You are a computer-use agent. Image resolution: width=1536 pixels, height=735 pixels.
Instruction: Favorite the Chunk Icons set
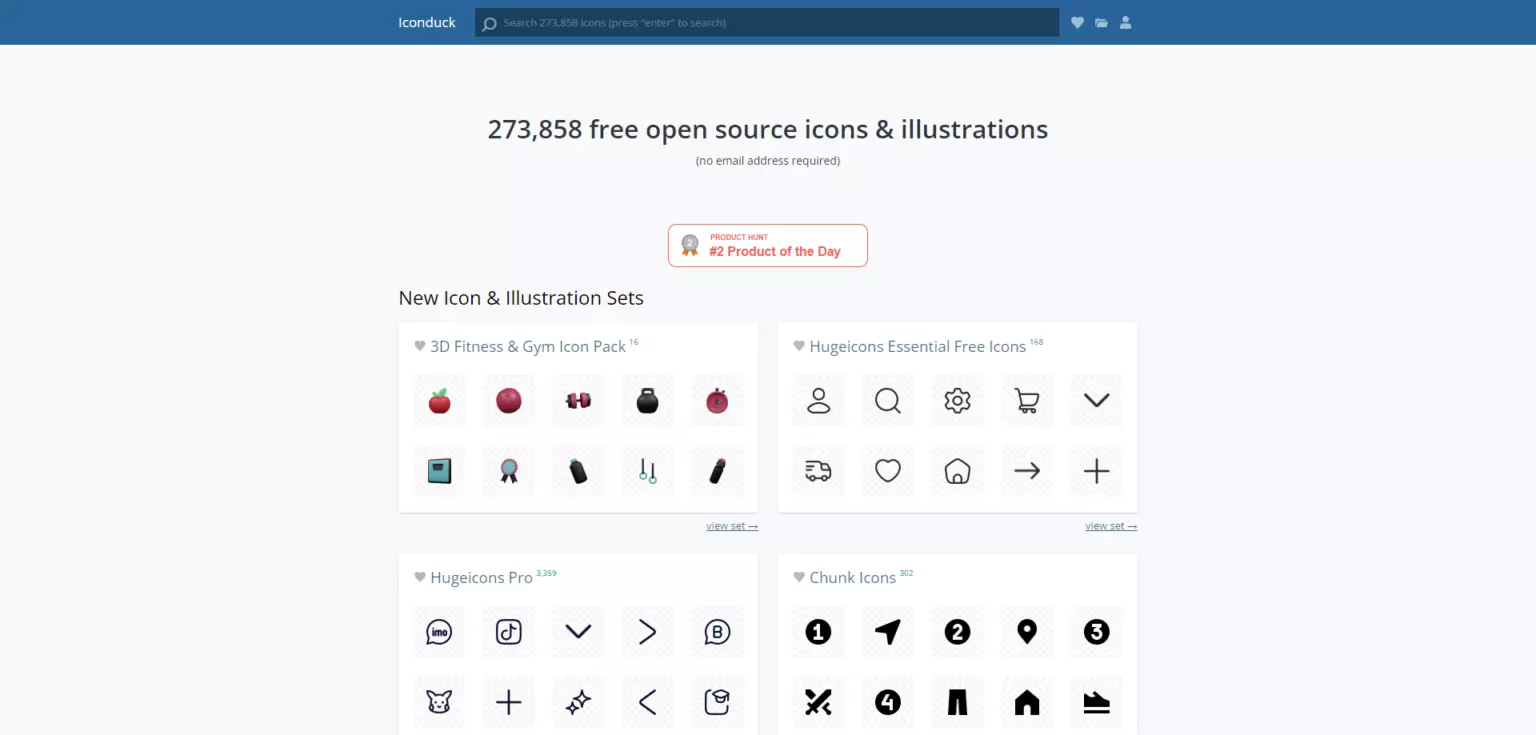(799, 577)
